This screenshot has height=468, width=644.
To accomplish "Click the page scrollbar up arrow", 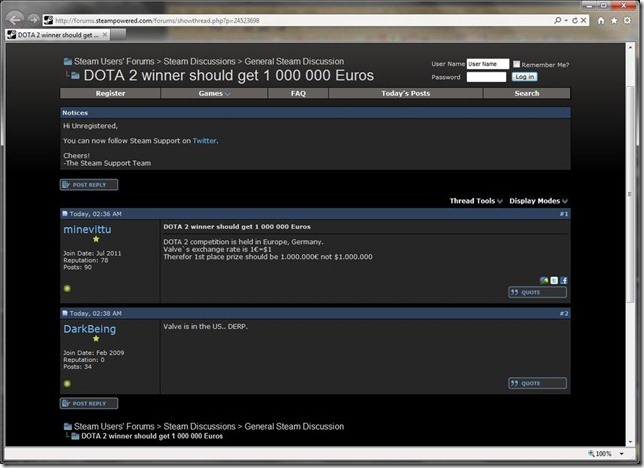I will [x=630, y=48].
